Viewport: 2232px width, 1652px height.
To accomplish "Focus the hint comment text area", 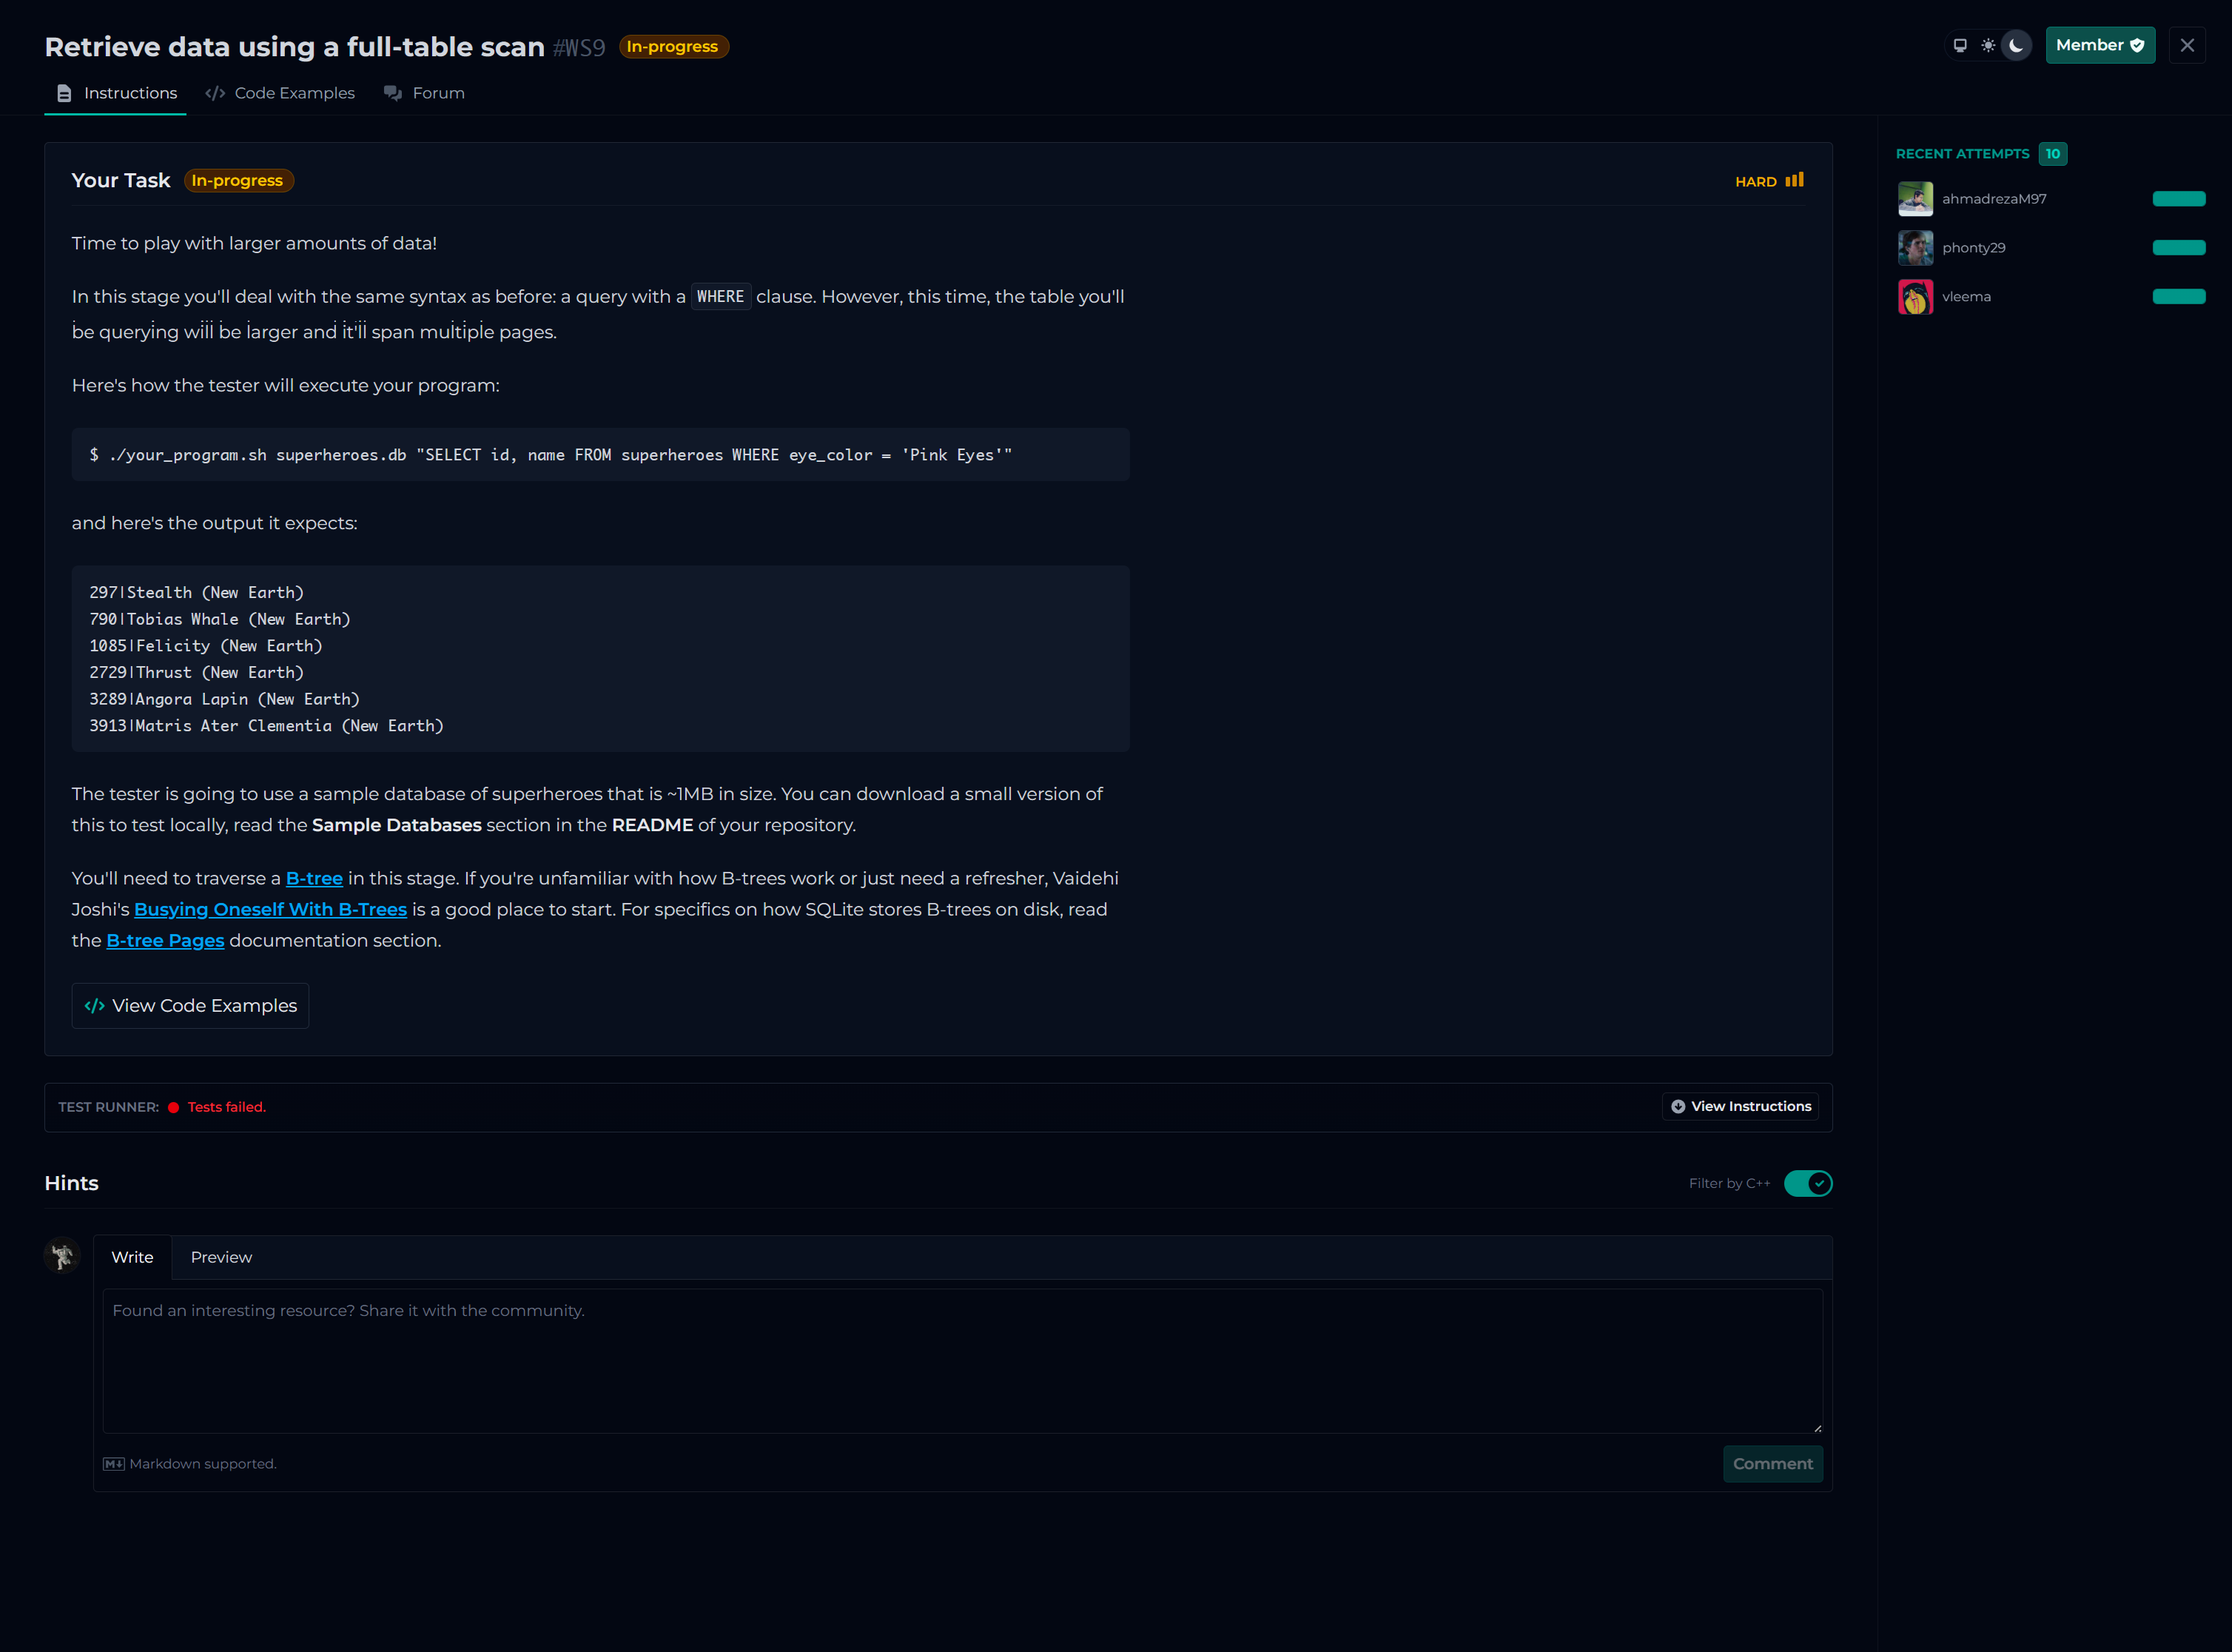I will [962, 1360].
